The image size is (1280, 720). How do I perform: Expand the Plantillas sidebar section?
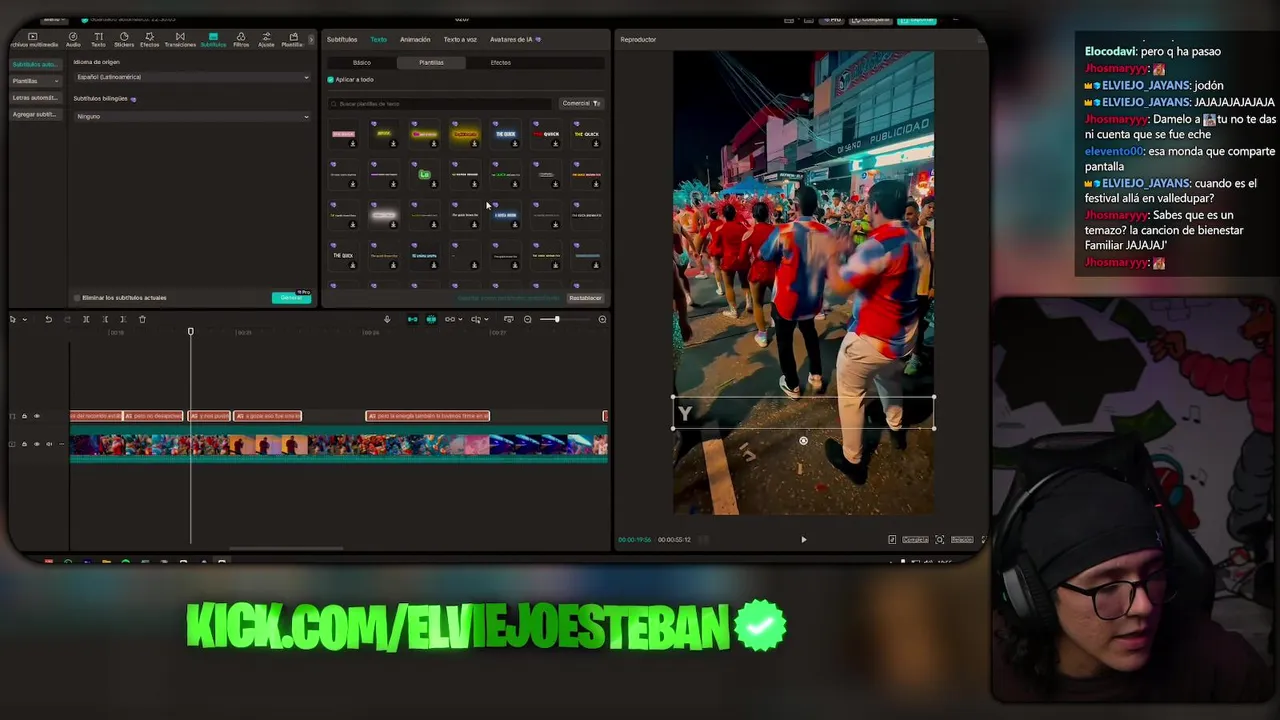[x=36, y=81]
